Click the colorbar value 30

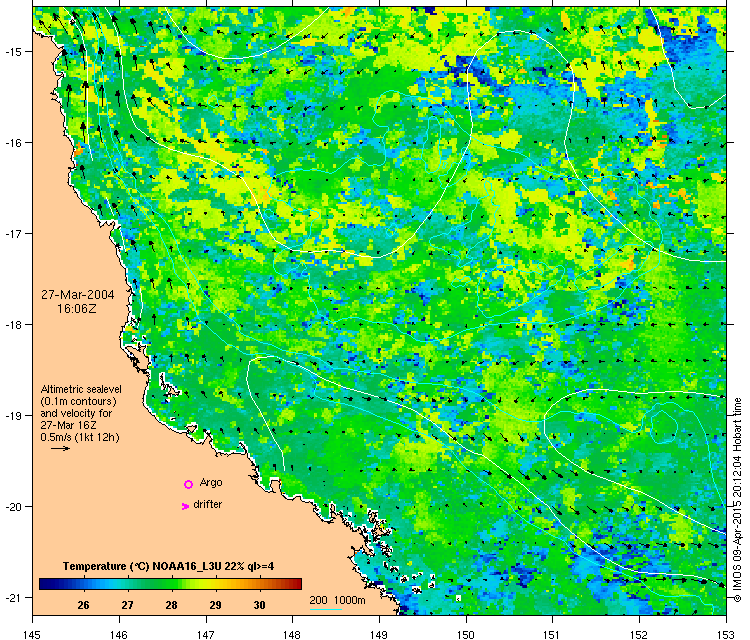pyautogui.click(x=259, y=605)
